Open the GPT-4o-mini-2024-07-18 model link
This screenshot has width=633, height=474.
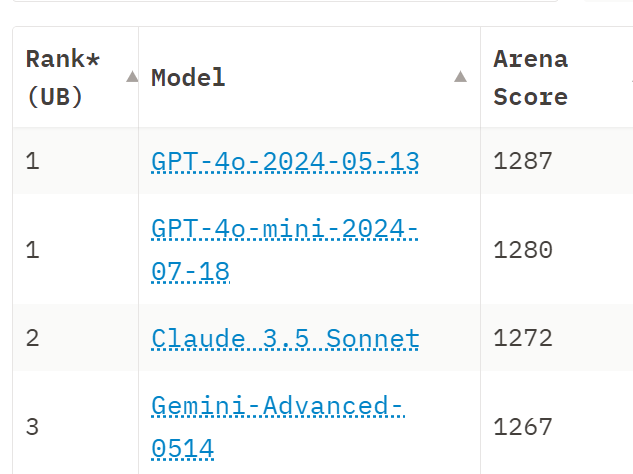[x=285, y=250]
